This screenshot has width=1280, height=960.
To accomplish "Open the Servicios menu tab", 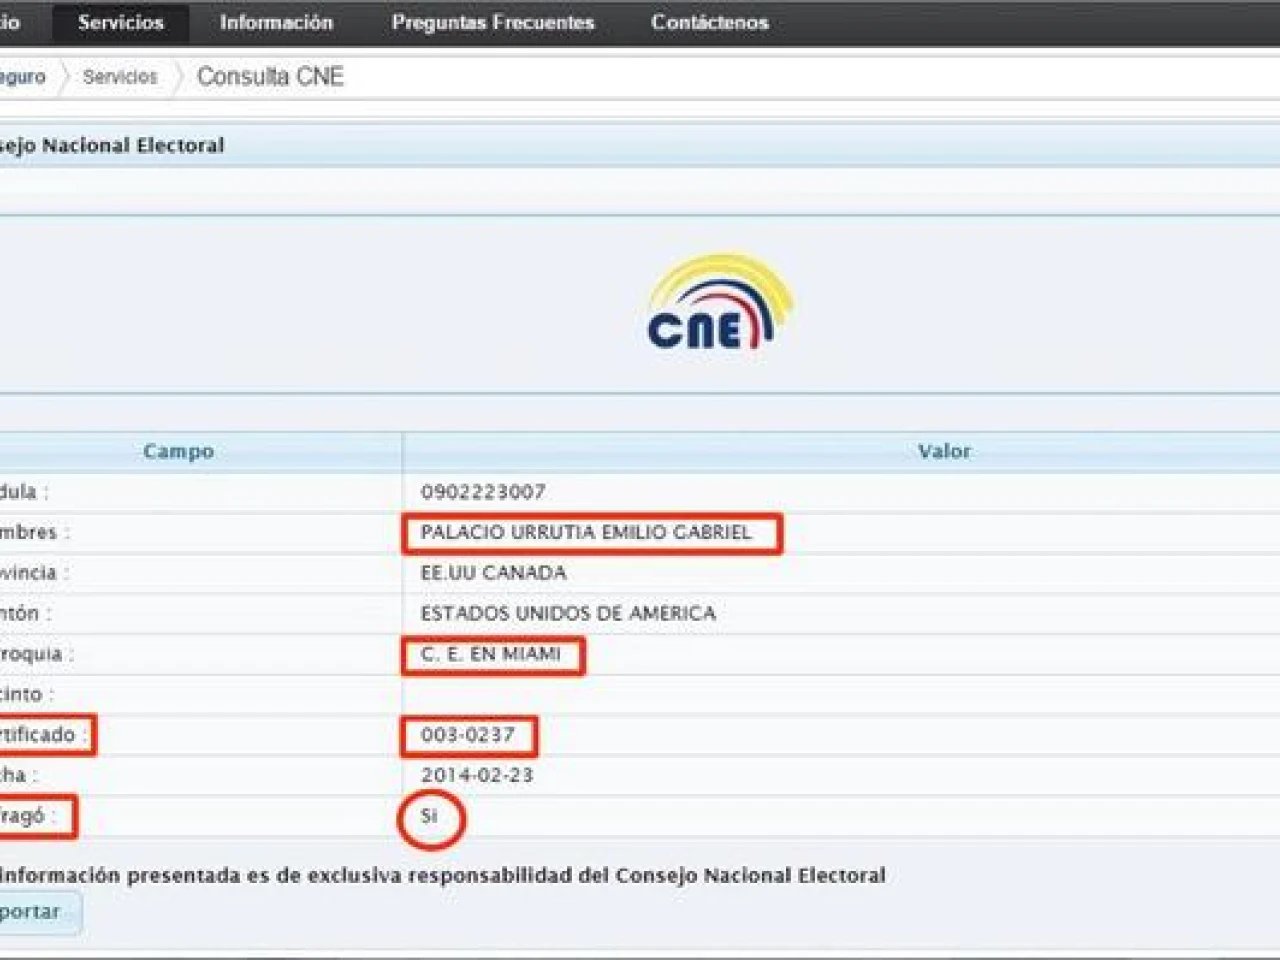I will [x=120, y=22].
